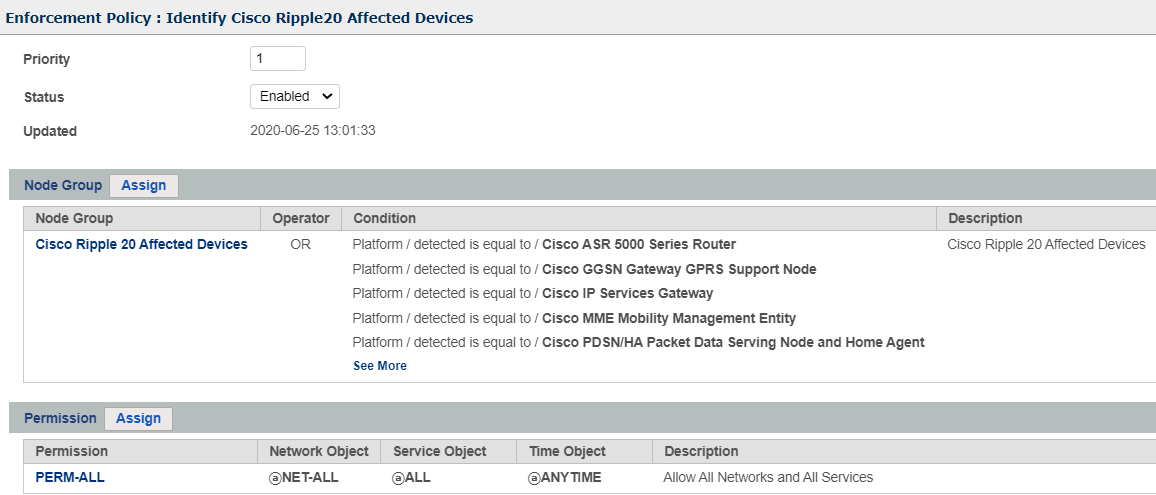1156x495 pixels.
Task: Click the Condition column header
Action: click(384, 218)
